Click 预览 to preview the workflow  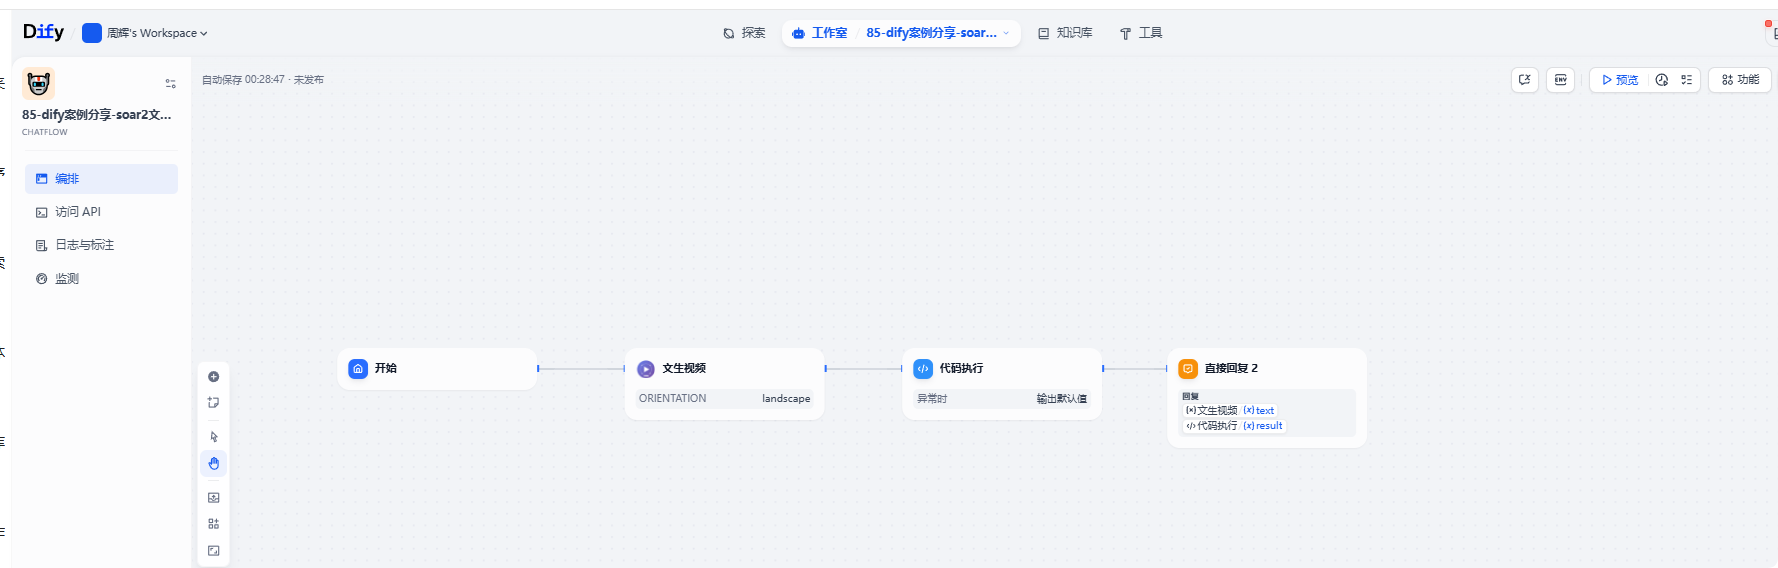(x=1619, y=80)
